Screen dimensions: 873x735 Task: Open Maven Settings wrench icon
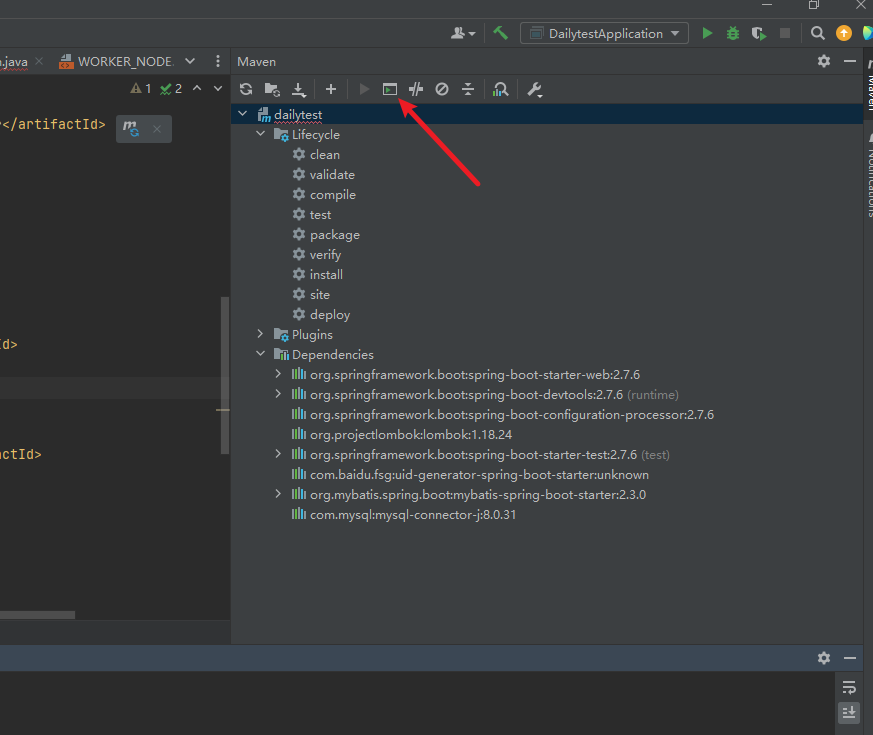click(535, 90)
